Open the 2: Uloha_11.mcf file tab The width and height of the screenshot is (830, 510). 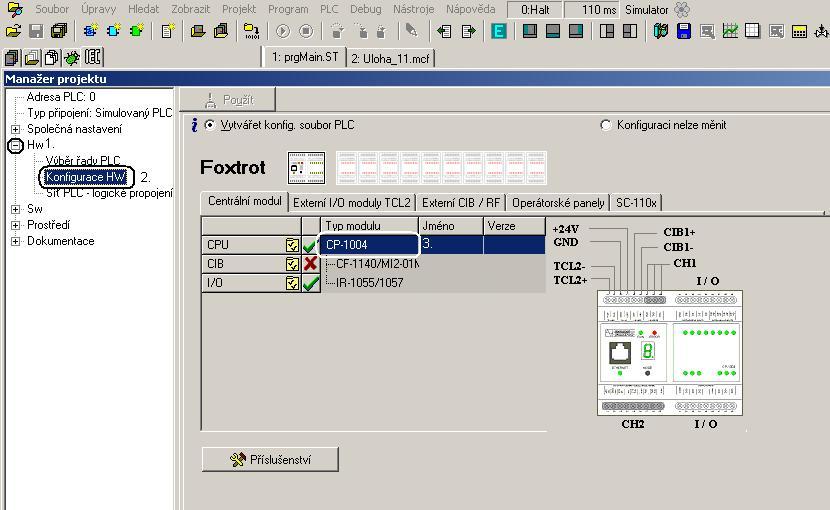click(x=390, y=58)
